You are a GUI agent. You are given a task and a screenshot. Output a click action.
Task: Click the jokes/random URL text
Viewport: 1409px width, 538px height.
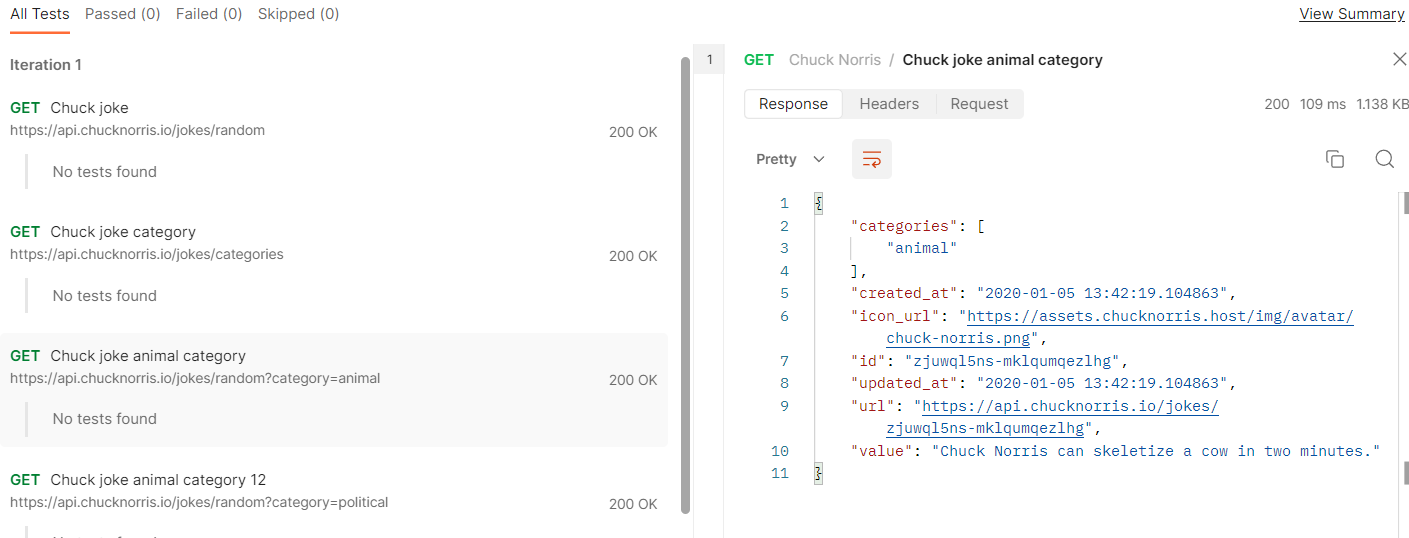click(137, 131)
